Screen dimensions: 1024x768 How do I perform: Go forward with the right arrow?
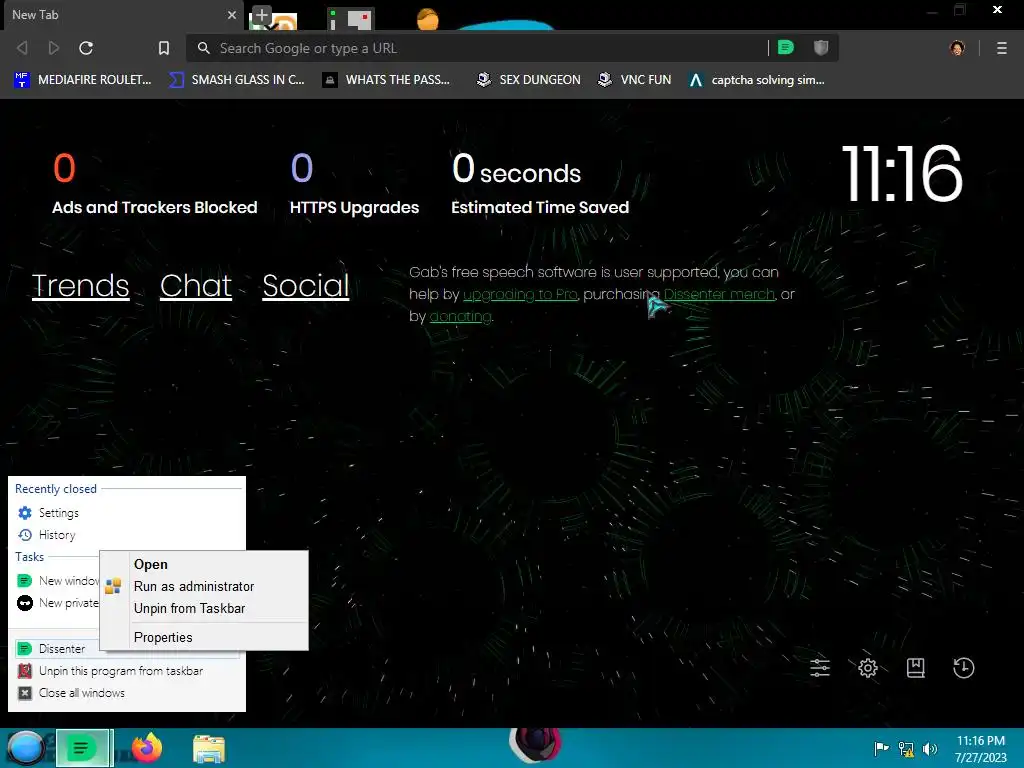pos(54,48)
